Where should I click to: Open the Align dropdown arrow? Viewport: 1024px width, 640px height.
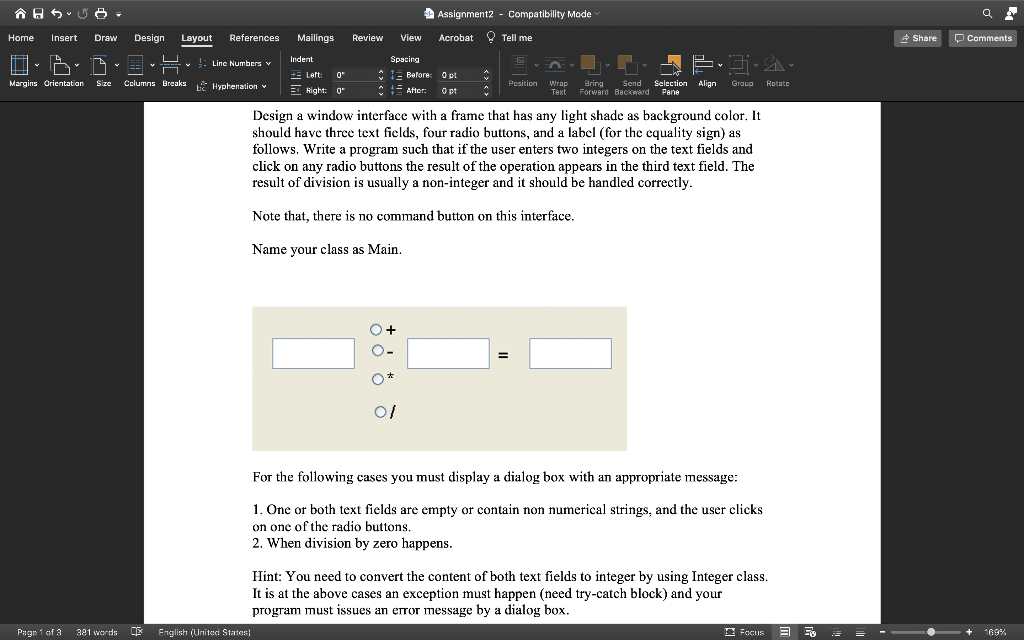(x=720, y=65)
